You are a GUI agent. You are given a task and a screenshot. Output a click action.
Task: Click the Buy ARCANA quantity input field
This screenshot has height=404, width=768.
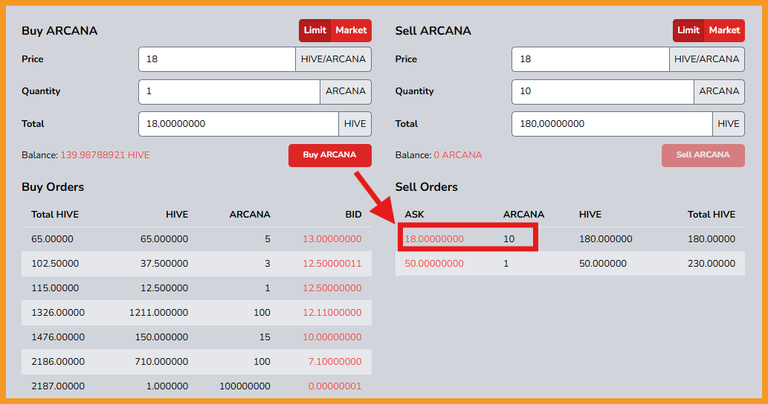(229, 92)
